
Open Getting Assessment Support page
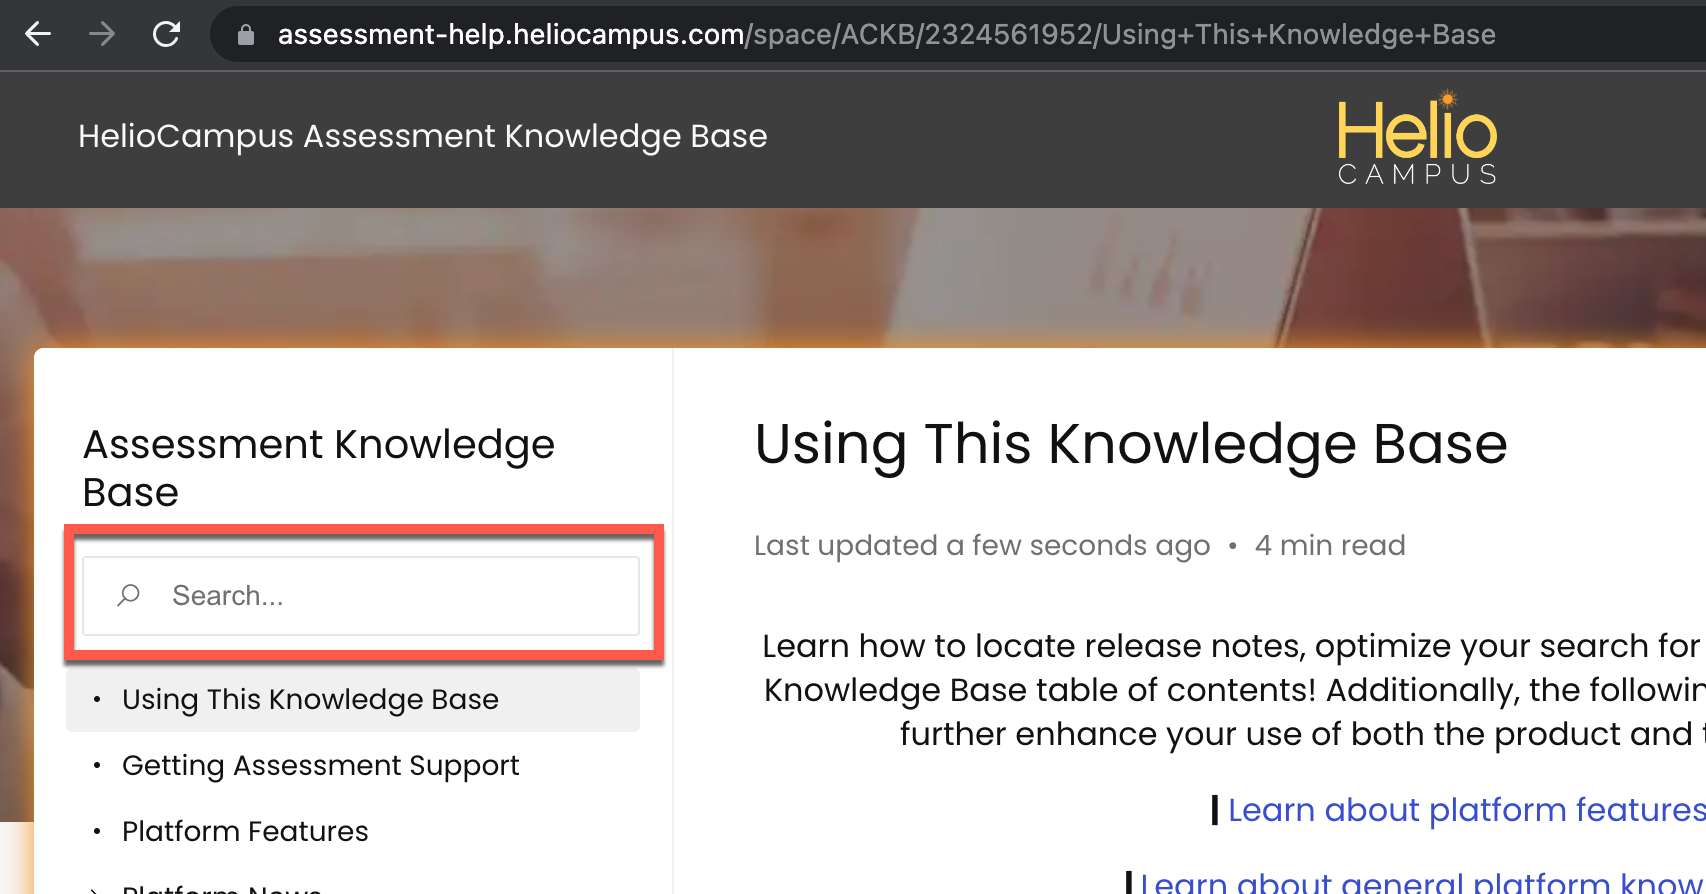pos(320,766)
